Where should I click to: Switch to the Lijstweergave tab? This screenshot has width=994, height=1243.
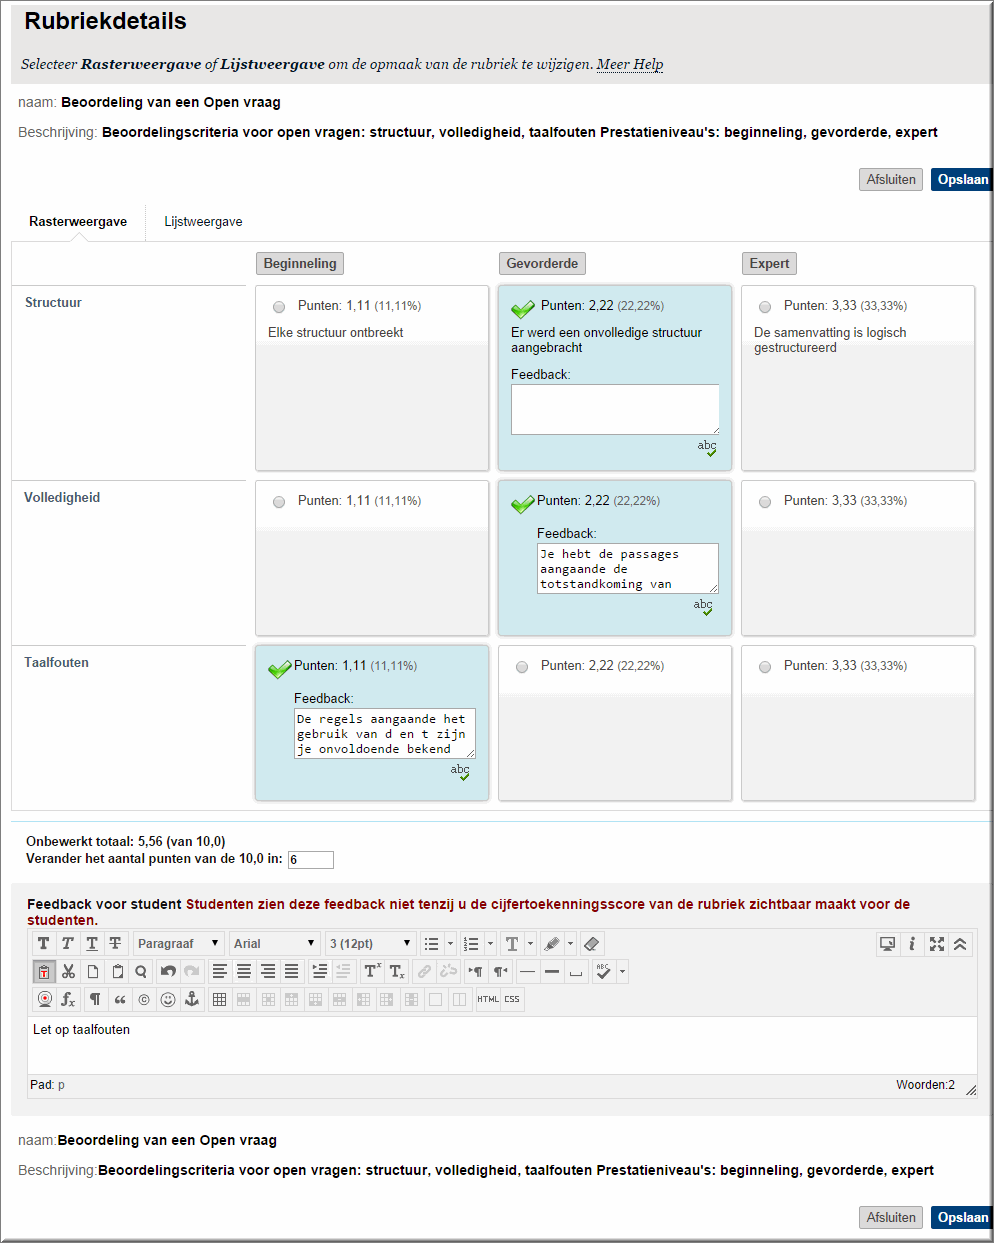pos(203,222)
